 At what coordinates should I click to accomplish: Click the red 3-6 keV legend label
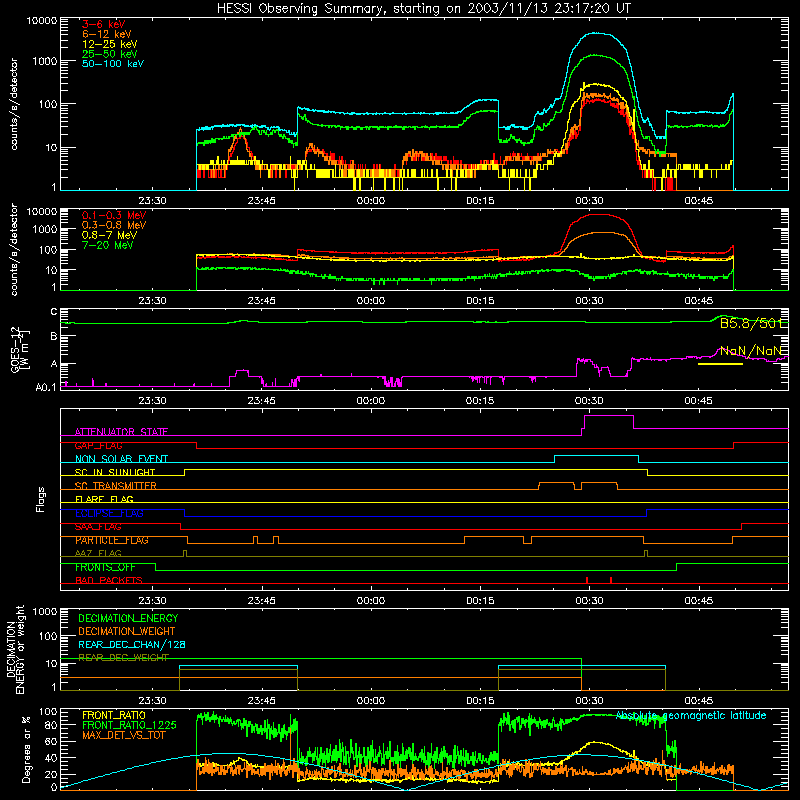point(104,24)
